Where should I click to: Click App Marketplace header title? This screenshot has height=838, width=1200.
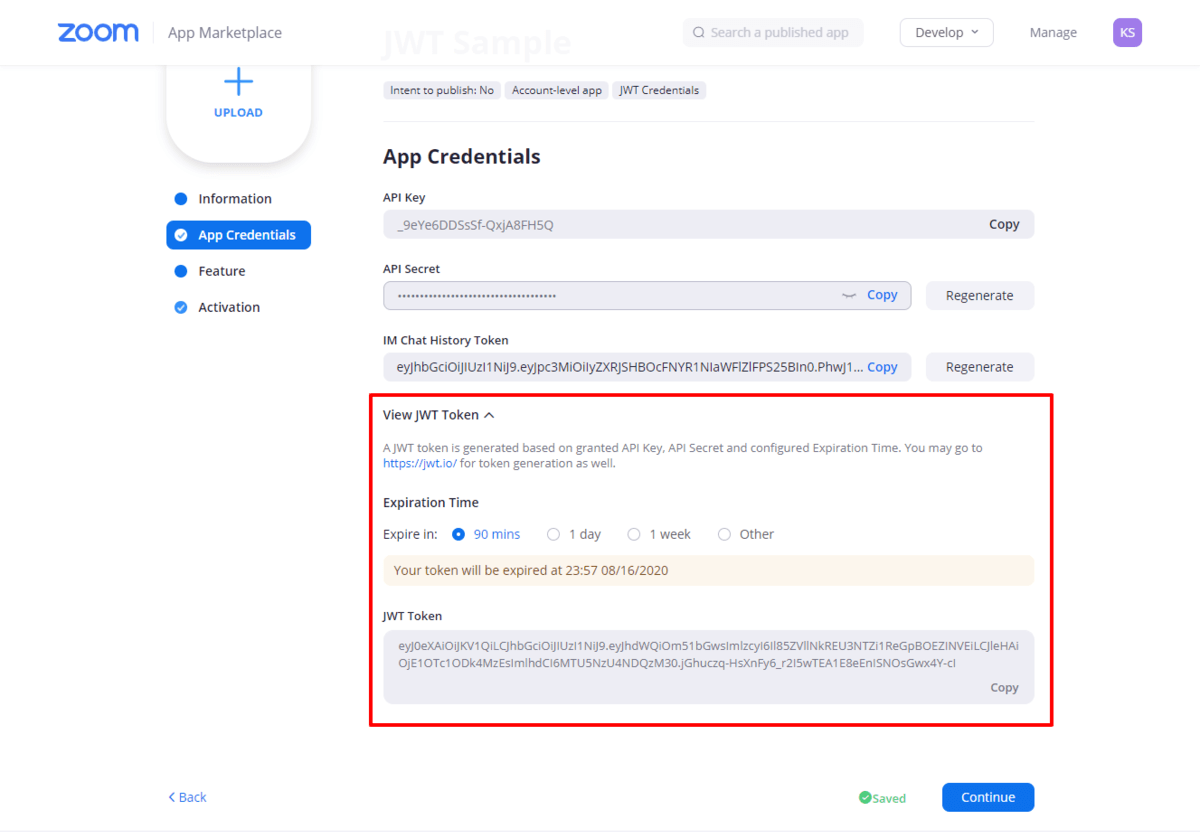click(225, 33)
